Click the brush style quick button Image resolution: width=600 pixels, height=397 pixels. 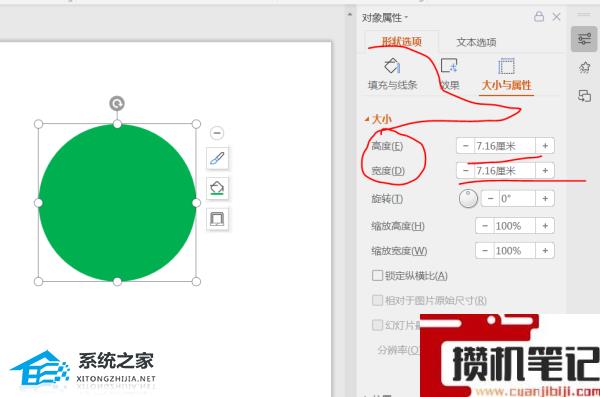tap(217, 158)
